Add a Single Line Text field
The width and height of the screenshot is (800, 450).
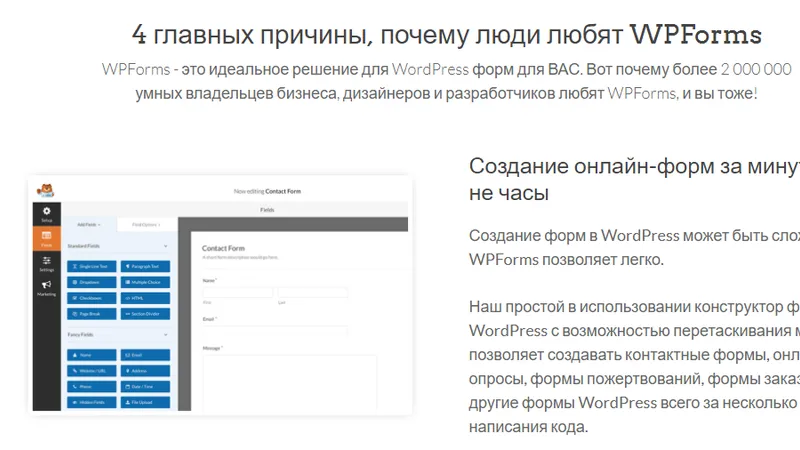click(x=92, y=266)
